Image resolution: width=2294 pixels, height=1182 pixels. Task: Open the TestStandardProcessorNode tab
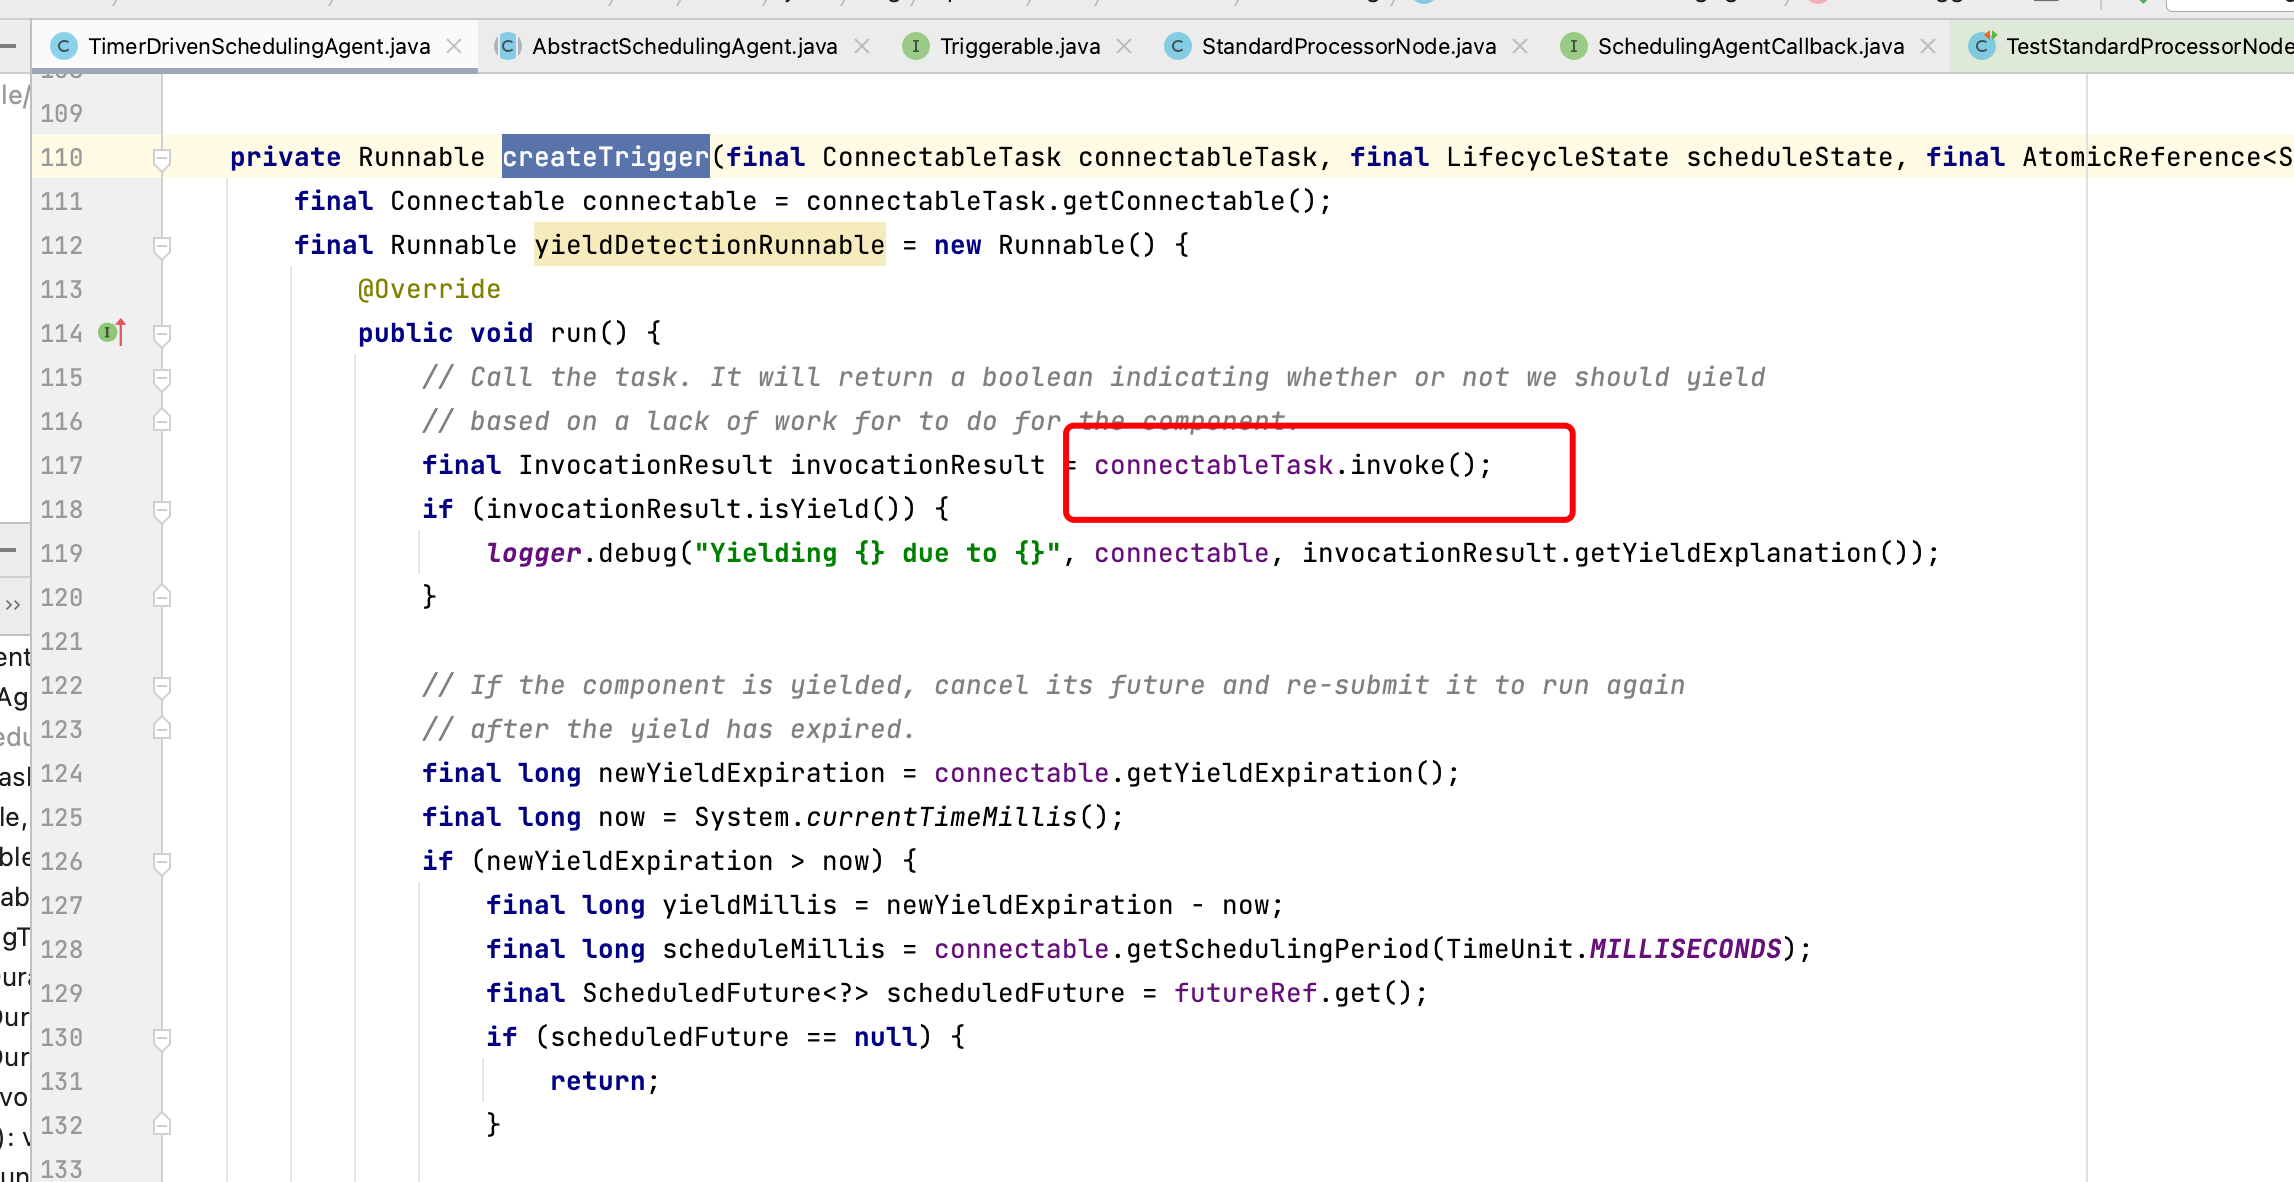click(x=2130, y=46)
